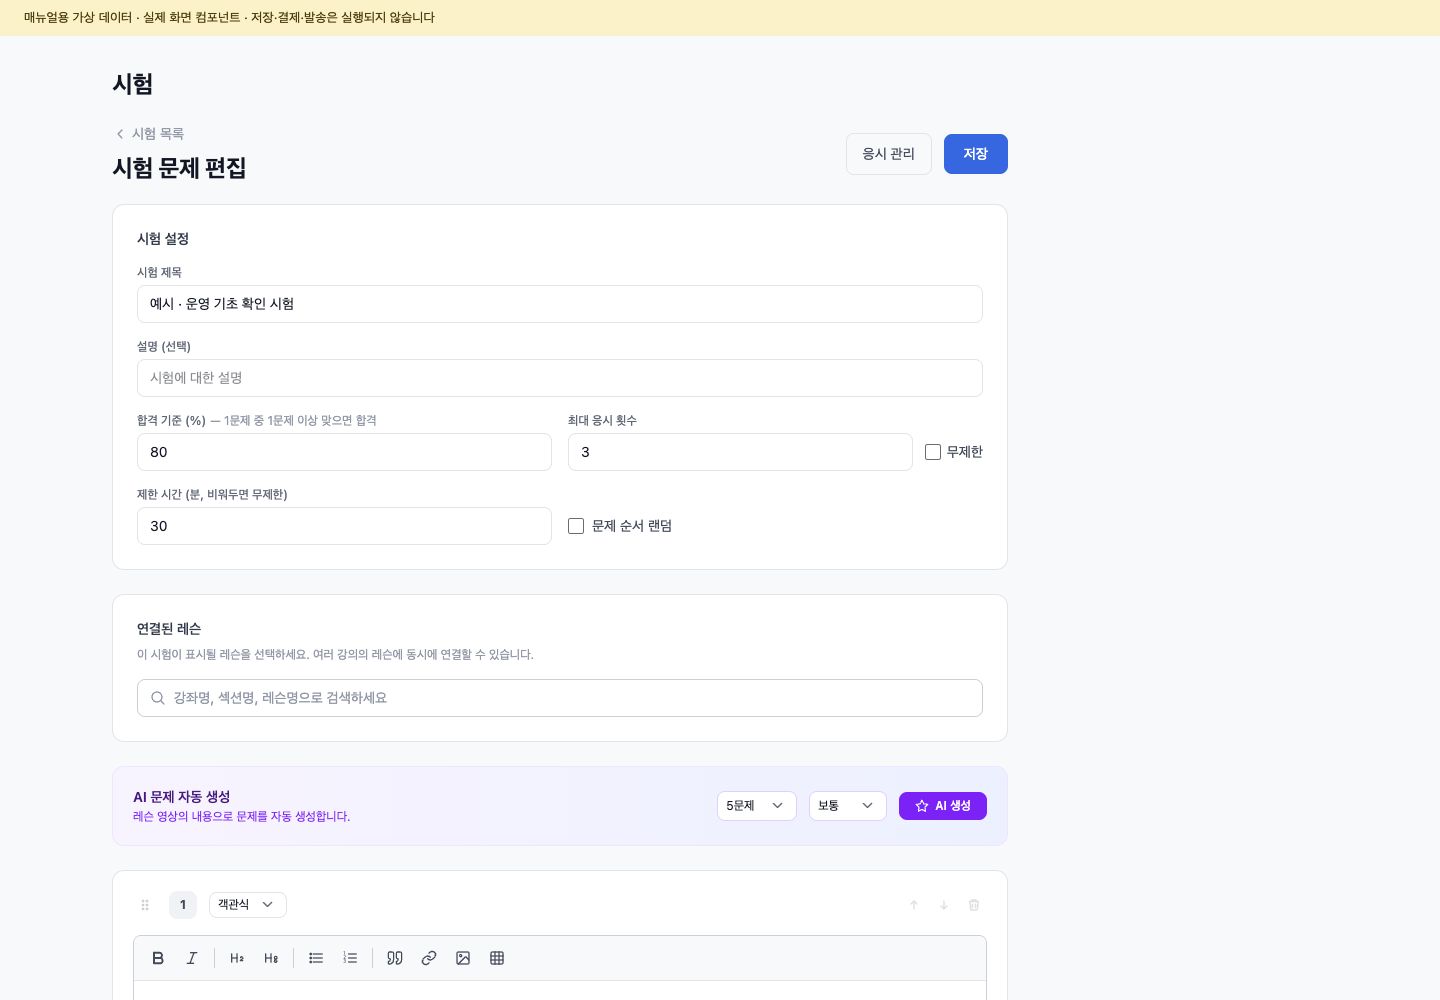The height and width of the screenshot is (1000, 1440).
Task: Open 응시 관리 button
Action: [889, 154]
